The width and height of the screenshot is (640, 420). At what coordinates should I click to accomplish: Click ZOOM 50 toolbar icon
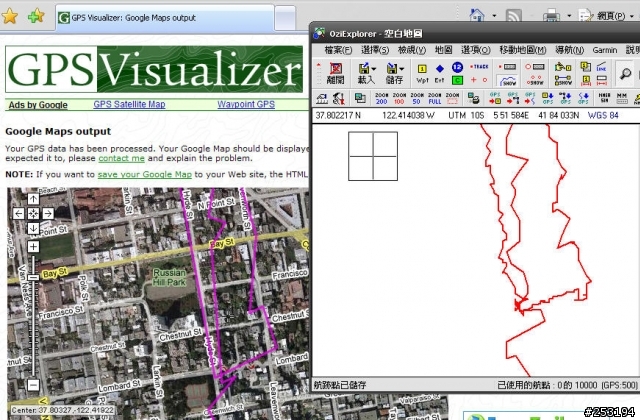(x=416, y=98)
